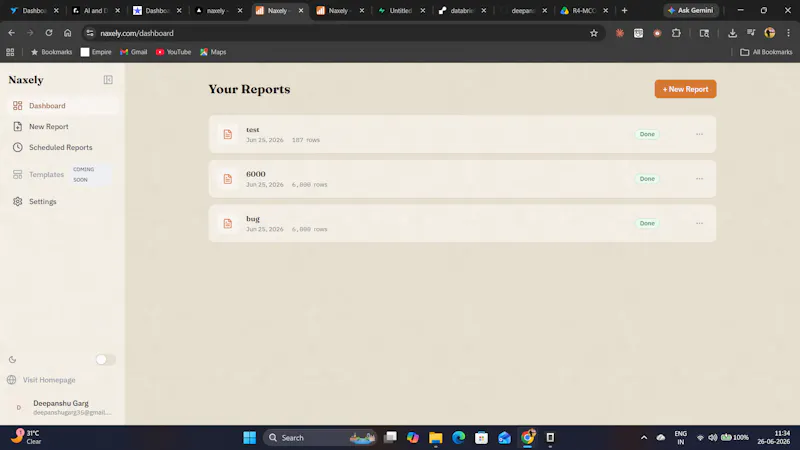The height and width of the screenshot is (450, 800).
Task: Open the 6000 report row
Action: 462,179
